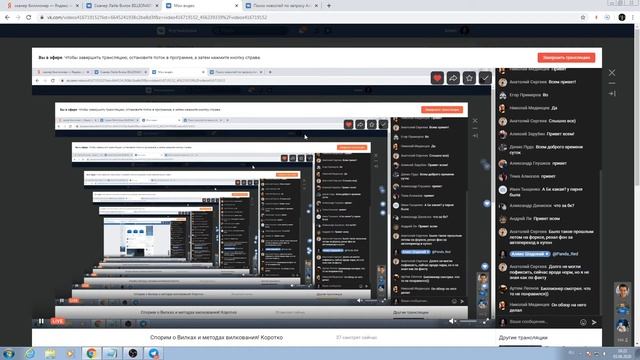Bookmark this page with the address bar star
This screenshot has width=640, height=360.
[x=583, y=18]
